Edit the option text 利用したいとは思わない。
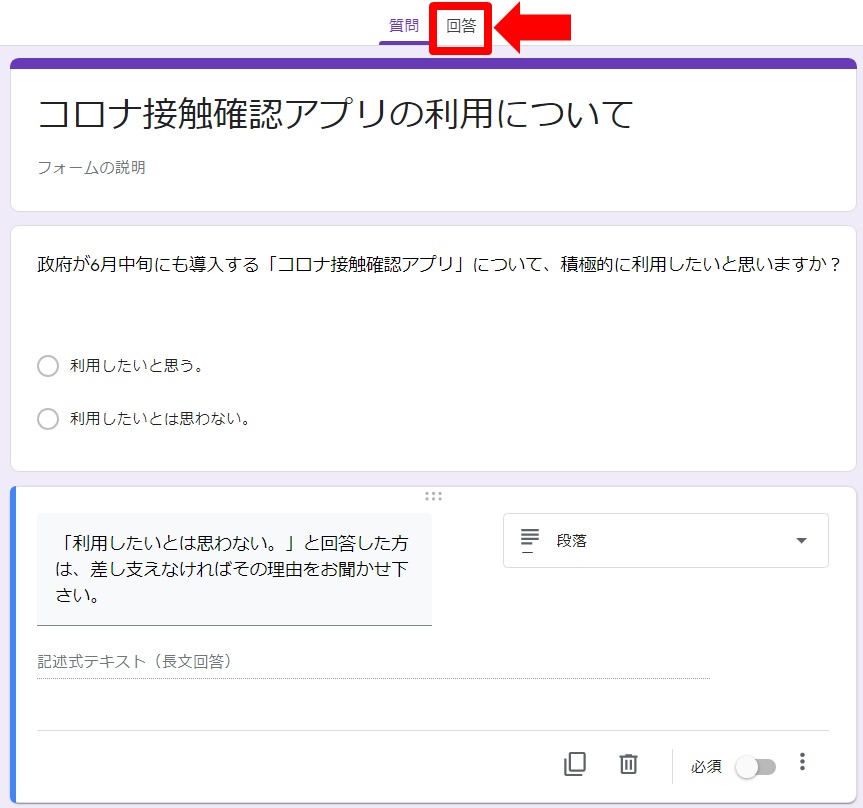Image resolution: width=863 pixels, height=808 pixels. tap(160, 419)
